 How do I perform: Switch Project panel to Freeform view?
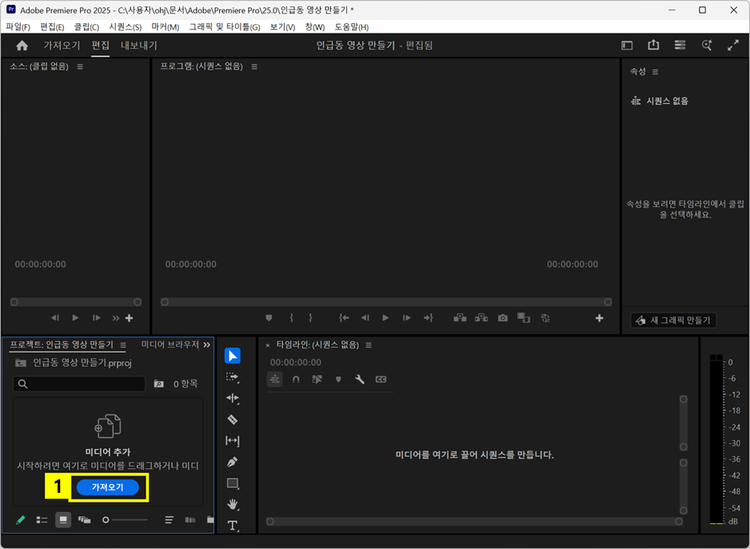84,520
